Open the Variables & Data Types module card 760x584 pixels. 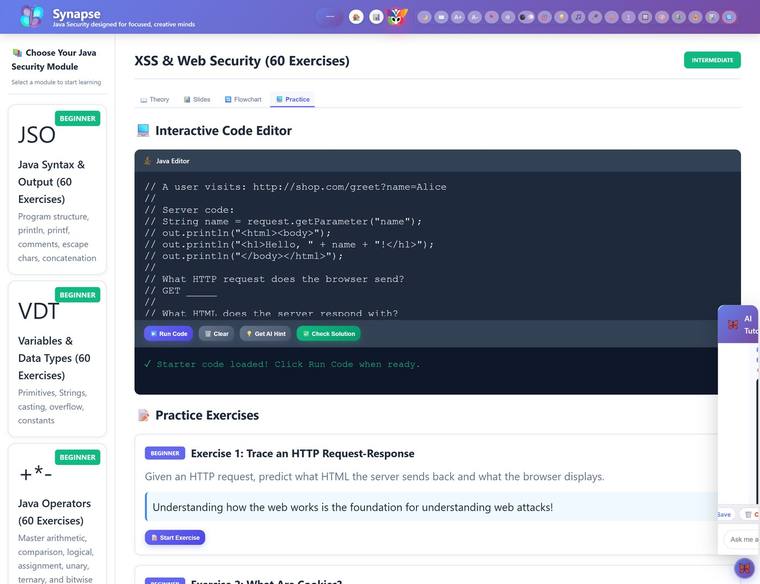(x=57, y=359)
